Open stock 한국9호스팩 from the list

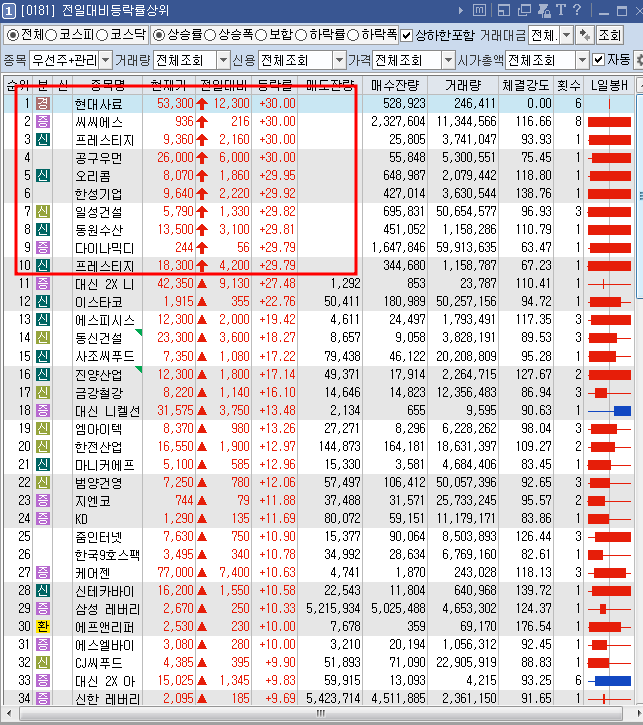(107, 555)
